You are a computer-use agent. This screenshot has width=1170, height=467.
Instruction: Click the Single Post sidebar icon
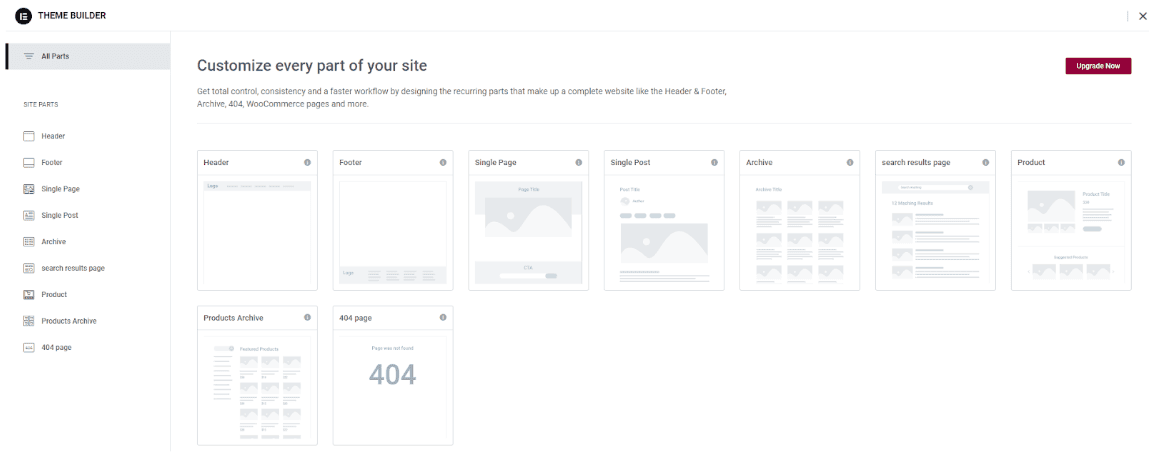[x=29, y=216]
